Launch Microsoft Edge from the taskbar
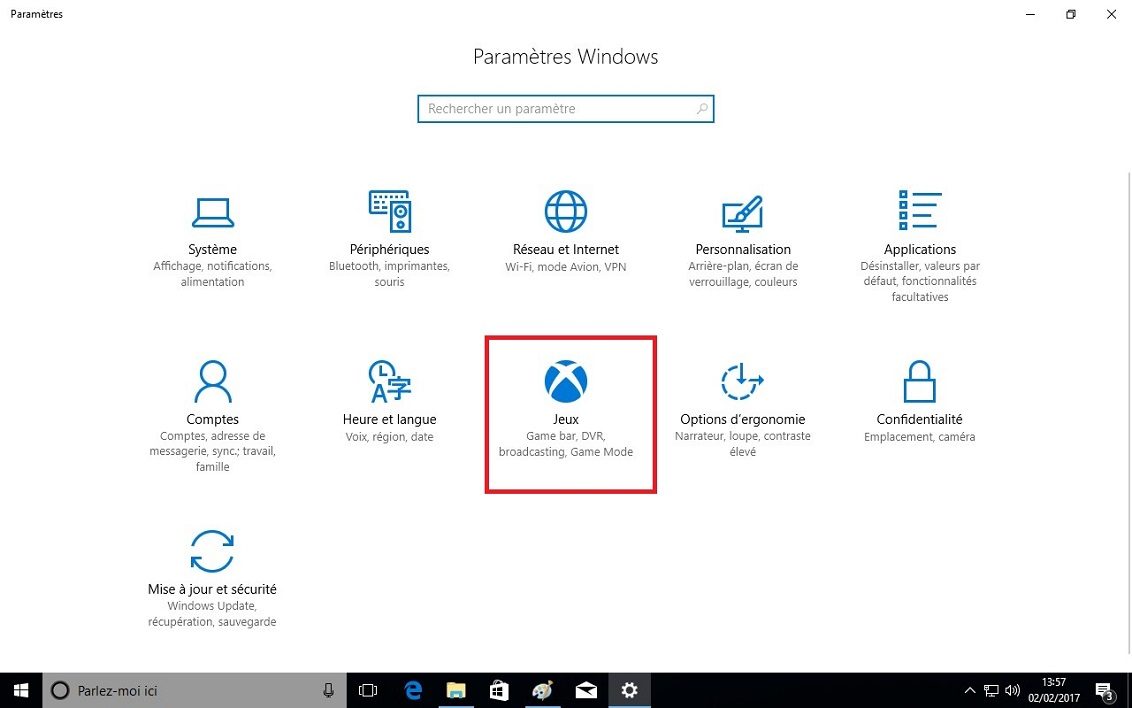This screenshot has width=1132, height=708. coord(412,690)
